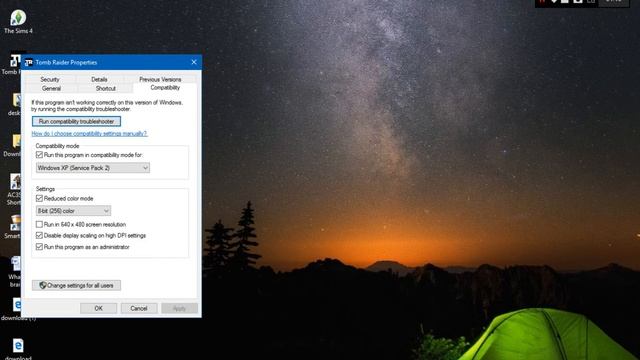Toggle the Reduced color mode checkbox
The image size is (640, 360).
[39, 198]
